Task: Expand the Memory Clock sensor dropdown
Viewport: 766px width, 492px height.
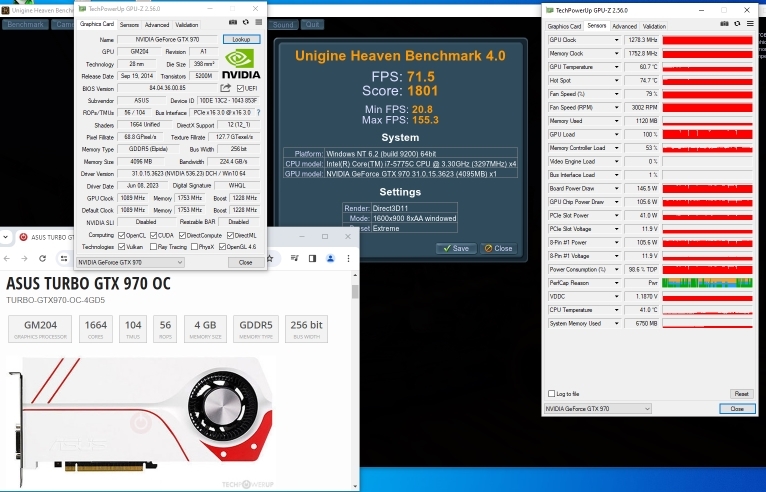Action: tap(617, 54)
